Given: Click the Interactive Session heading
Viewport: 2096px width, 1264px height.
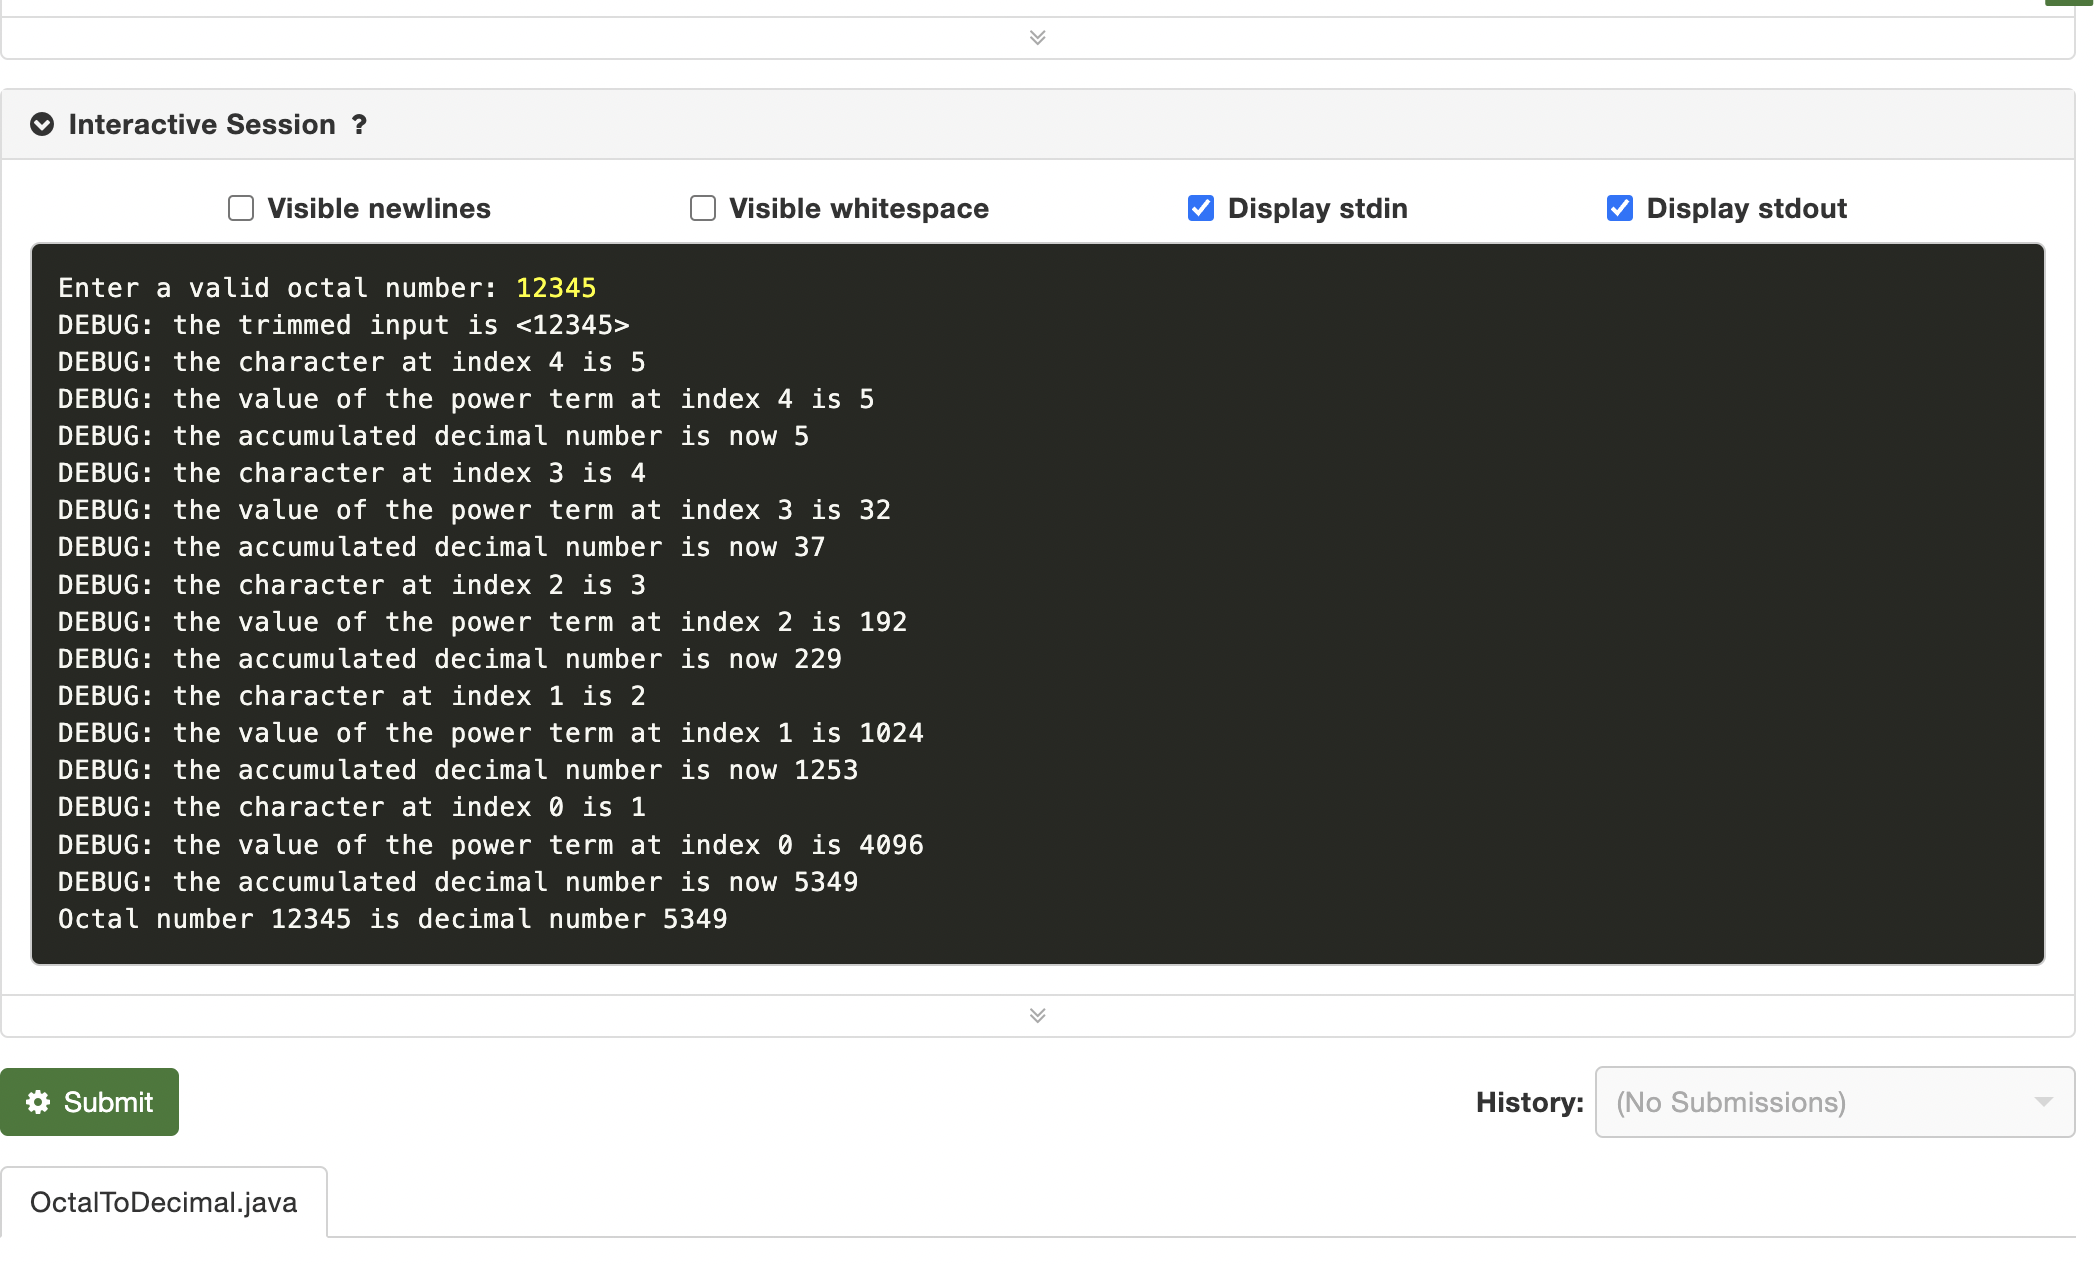Looking at the screenshot, I should click(202, 125).
